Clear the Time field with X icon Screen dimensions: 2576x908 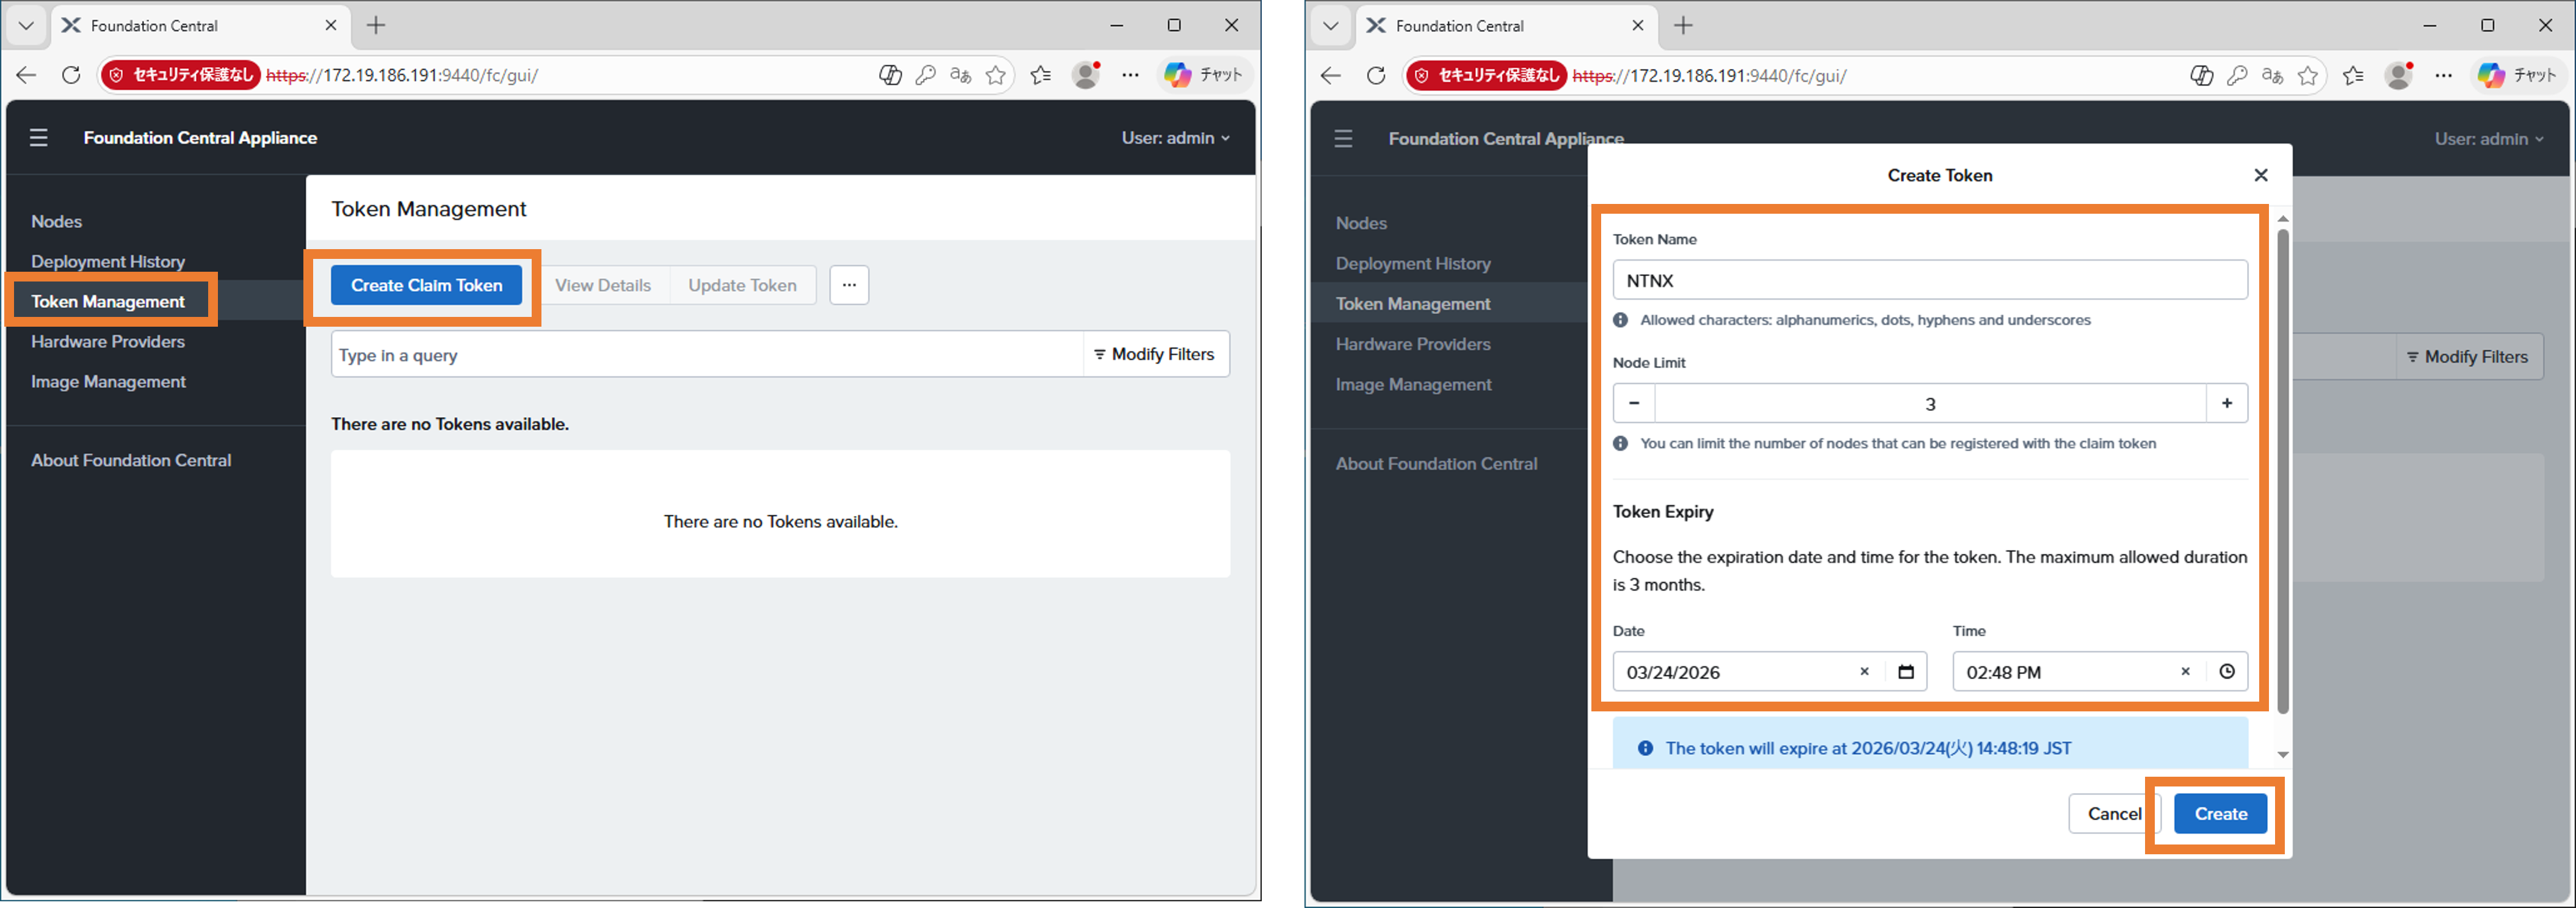coord(2185,672)
